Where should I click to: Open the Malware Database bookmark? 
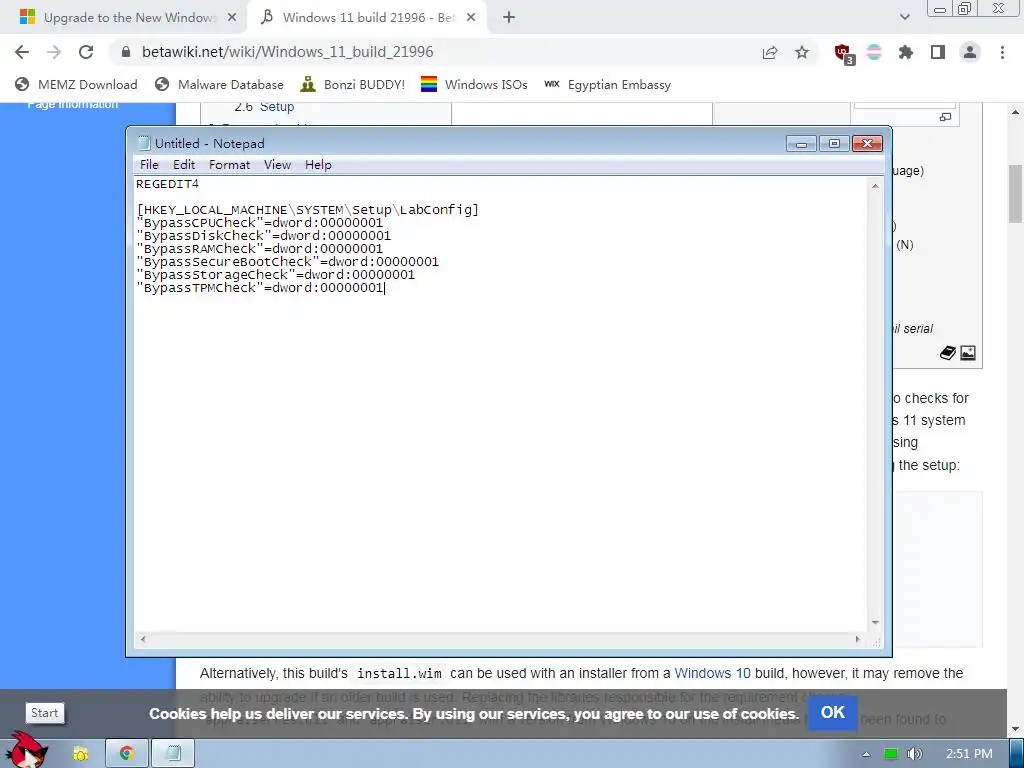[219, 84]
